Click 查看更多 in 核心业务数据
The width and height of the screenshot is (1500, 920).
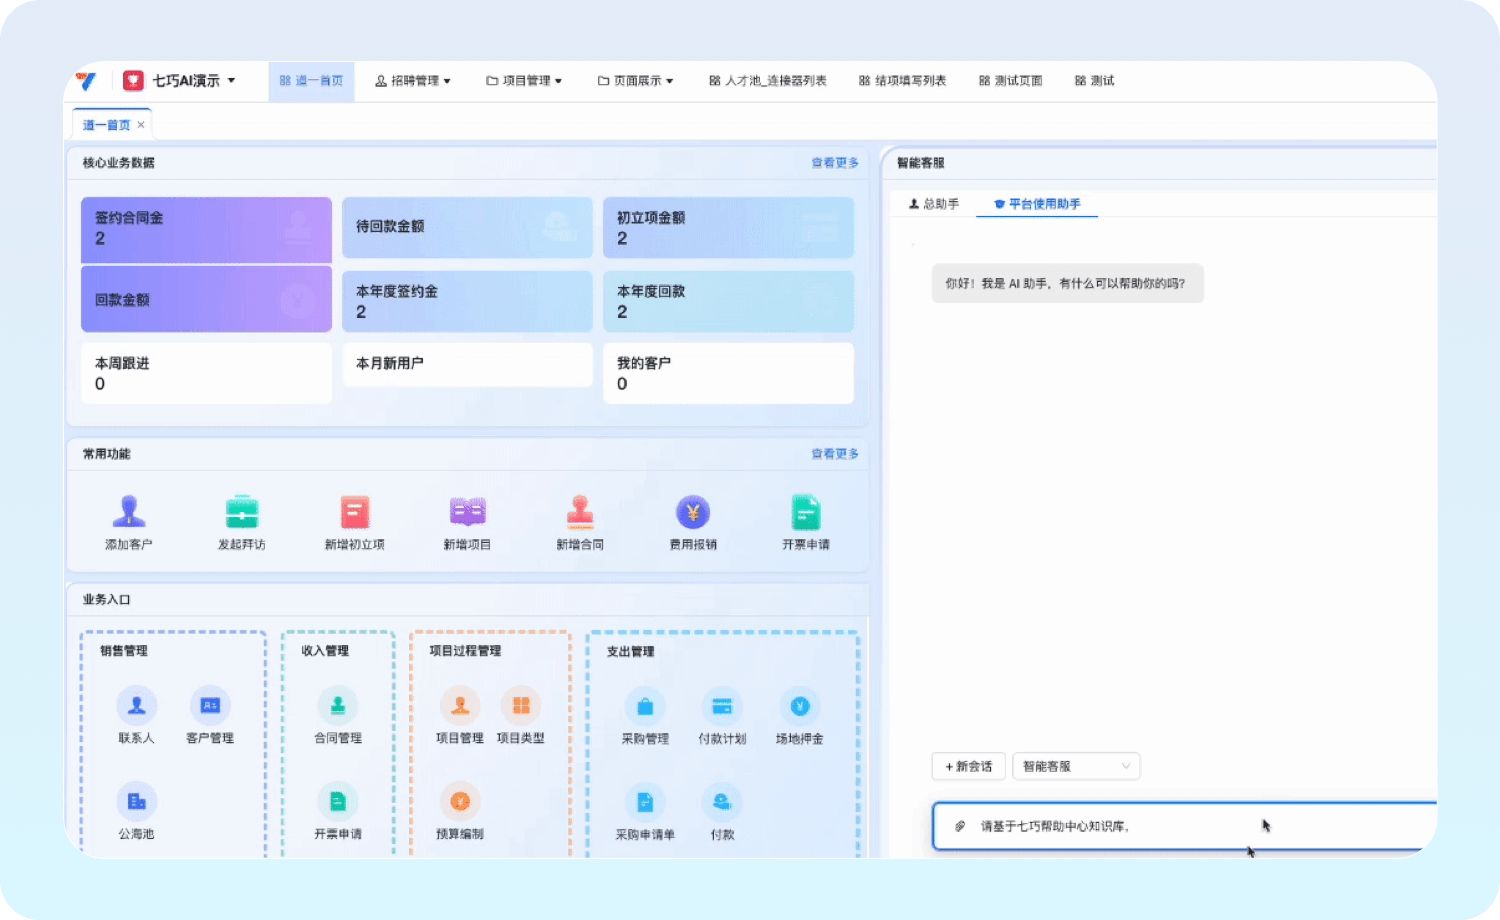click(x=835, y=163)
